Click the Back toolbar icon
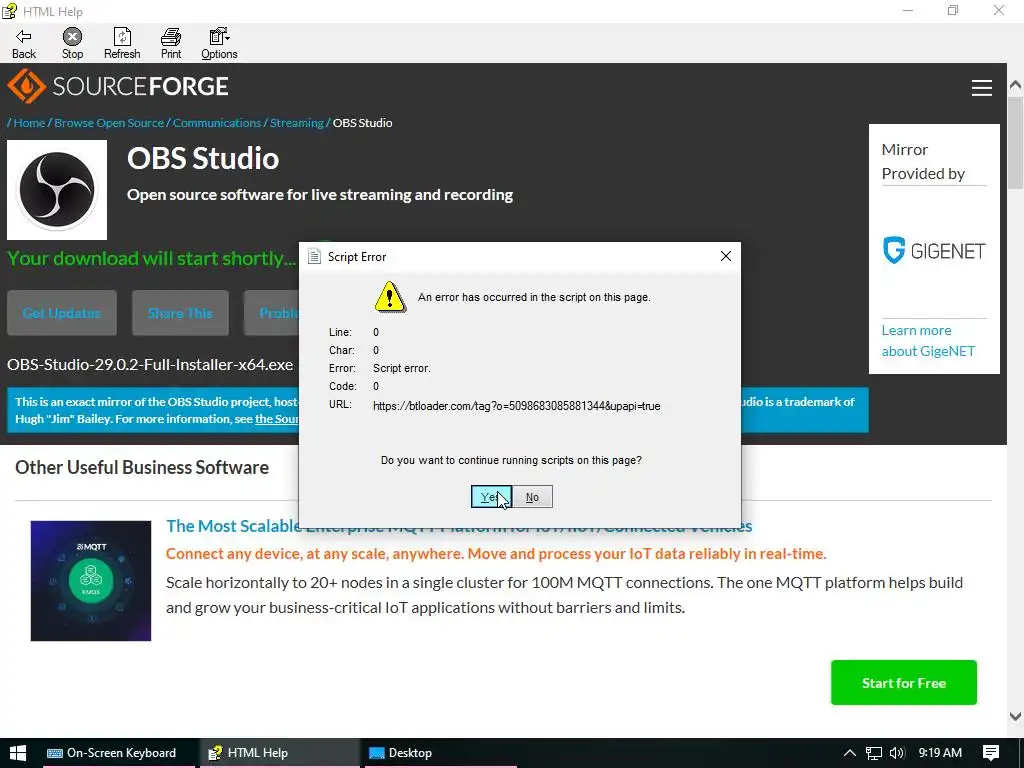The height and width of the screenshot is (768, 1024). tap(24, 44)
